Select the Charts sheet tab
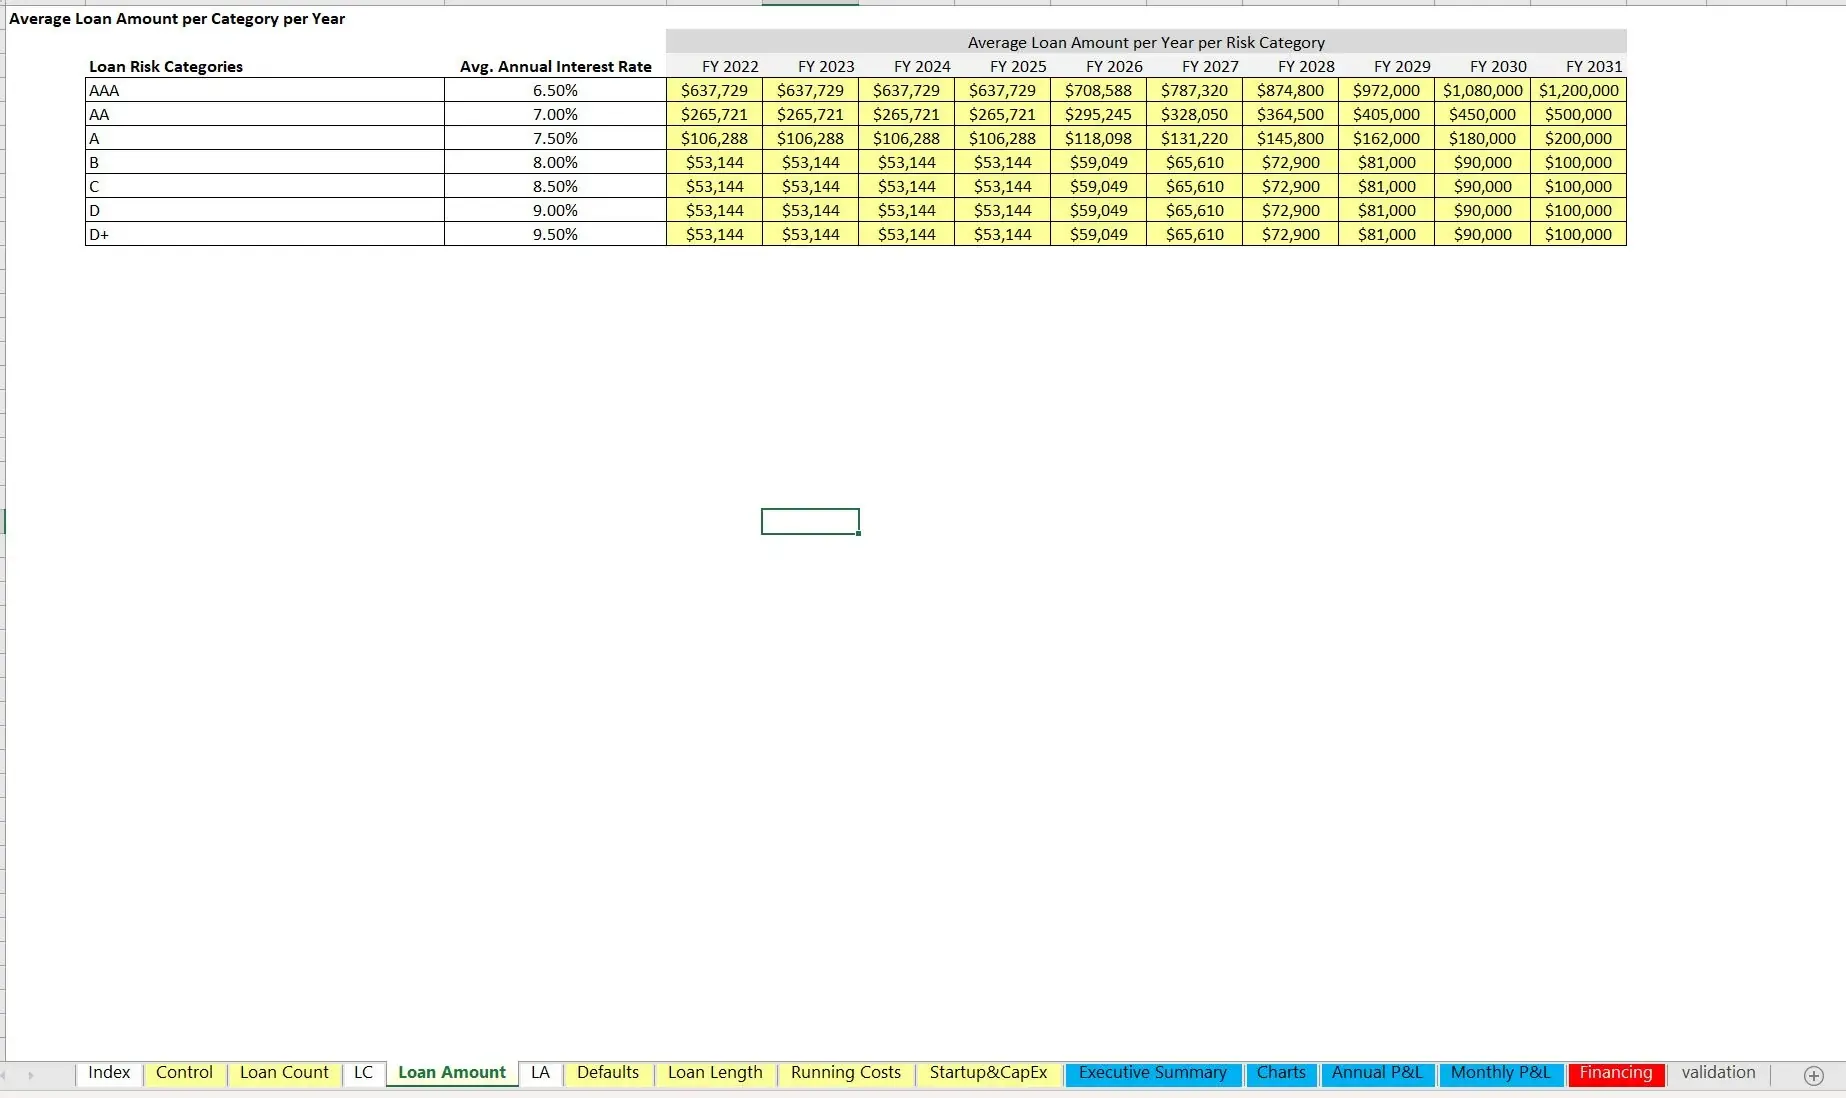Image resolution: width=1846 pixels, height=1098 pixels. click(1281, 1073)
